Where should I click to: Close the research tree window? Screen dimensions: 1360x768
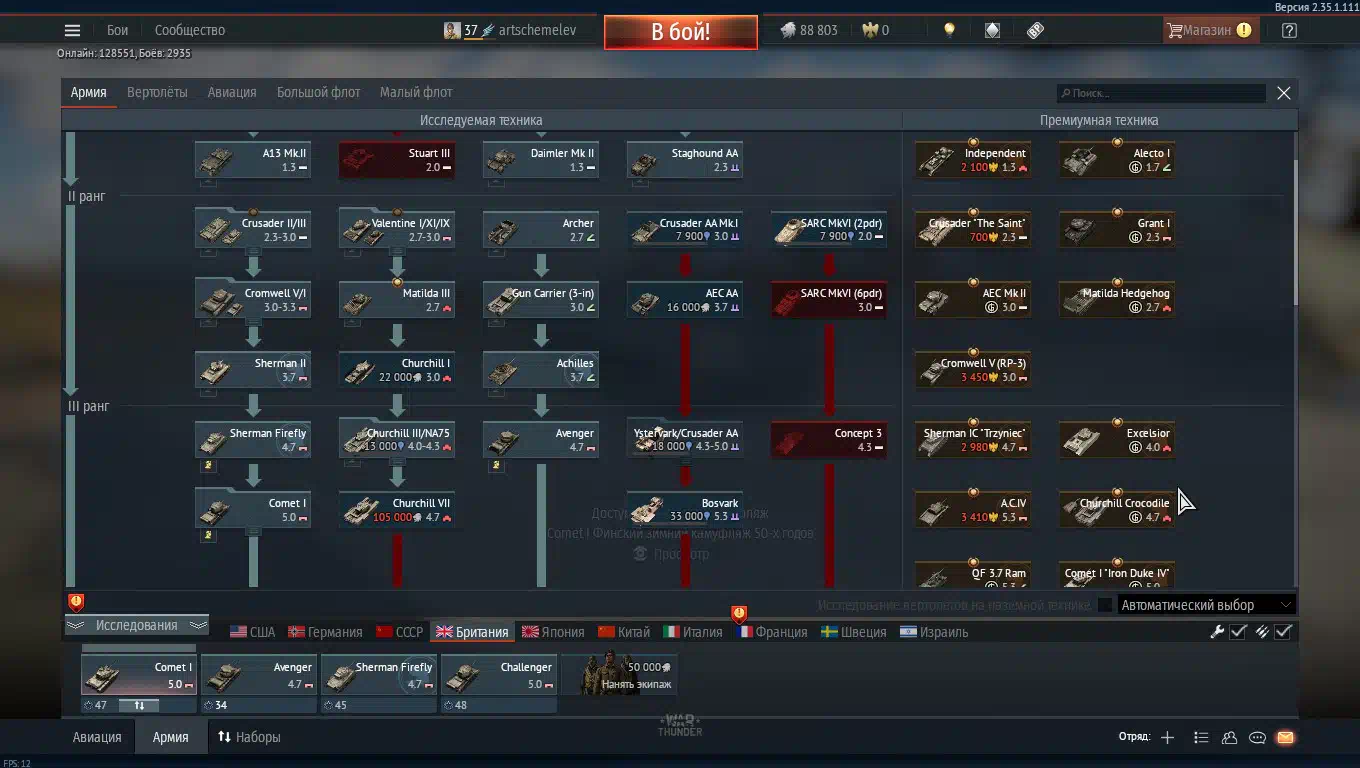coord(1284,93)
